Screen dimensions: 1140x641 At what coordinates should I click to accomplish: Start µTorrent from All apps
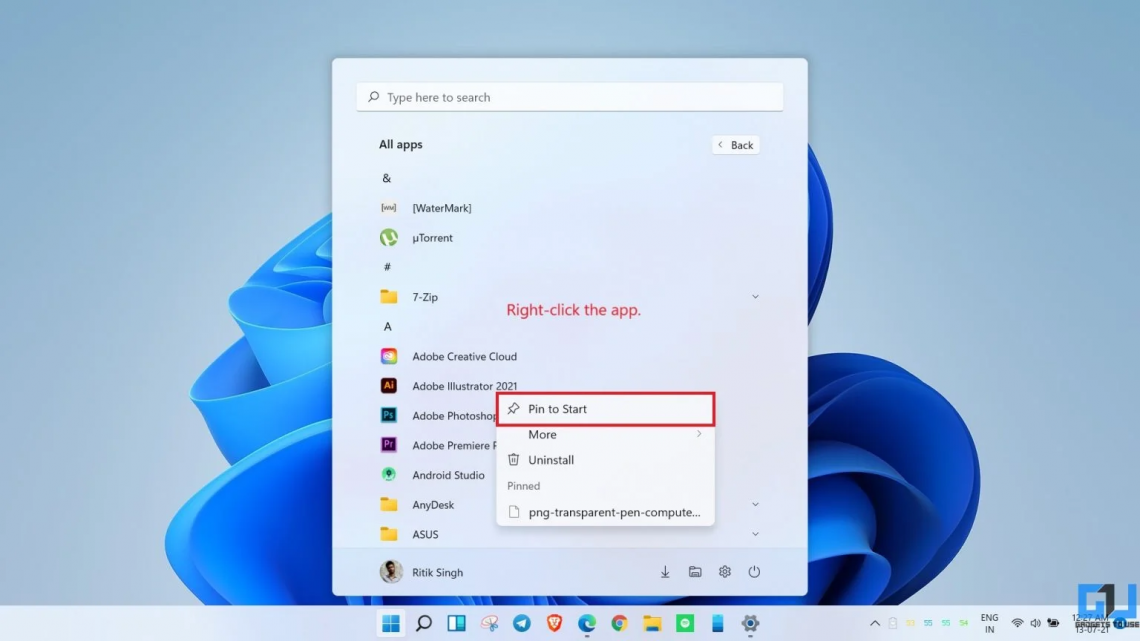point(433,237)
